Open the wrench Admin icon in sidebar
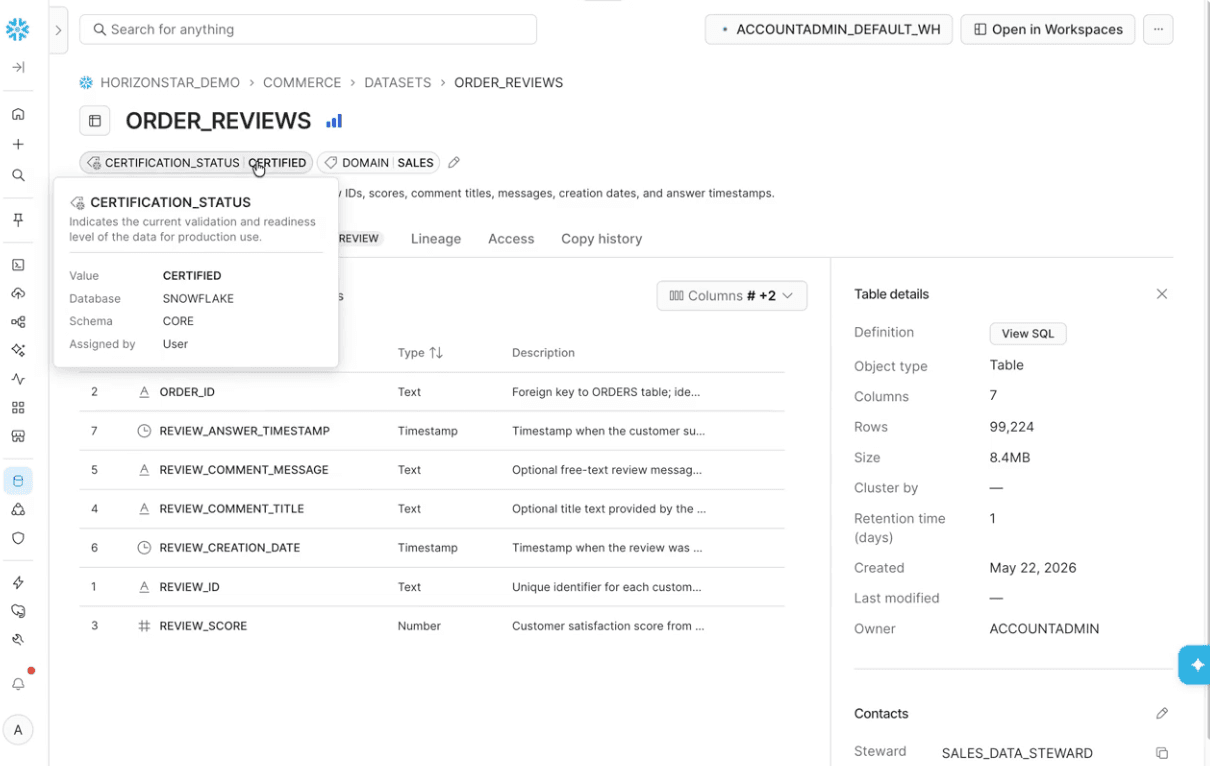The width and height of the screenshot is (1210, 766). (x=18, y=640)
